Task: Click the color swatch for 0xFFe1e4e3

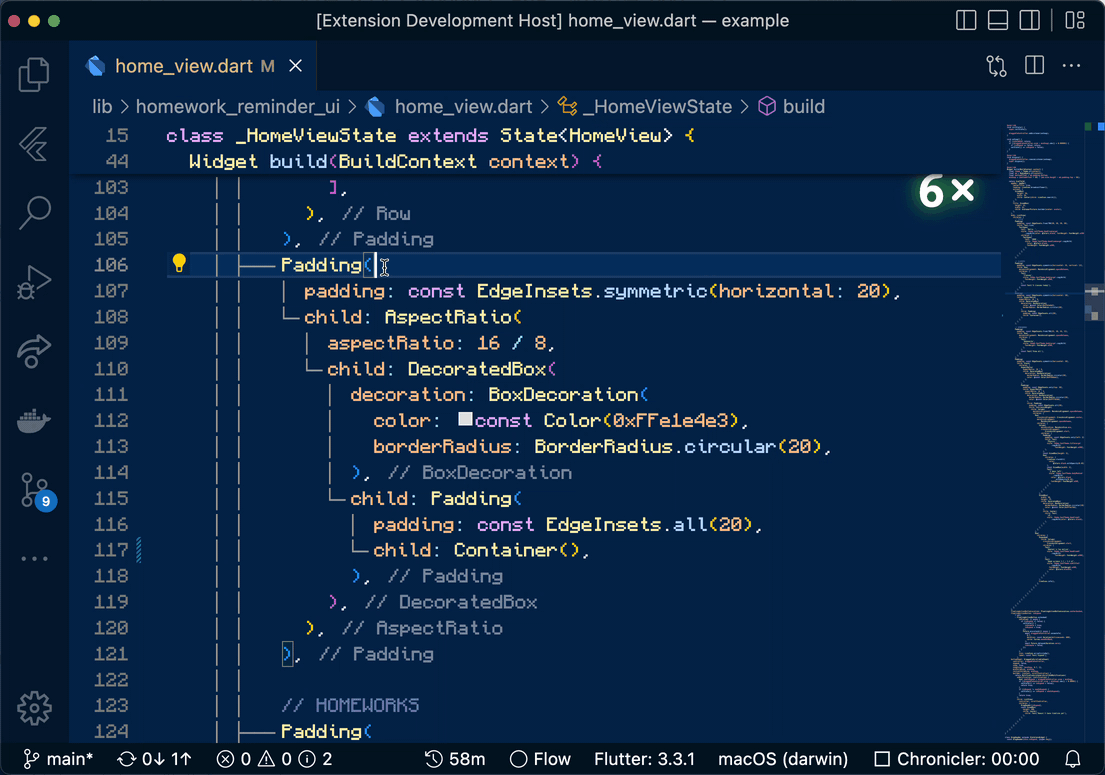Action: (x=465, y=419)
